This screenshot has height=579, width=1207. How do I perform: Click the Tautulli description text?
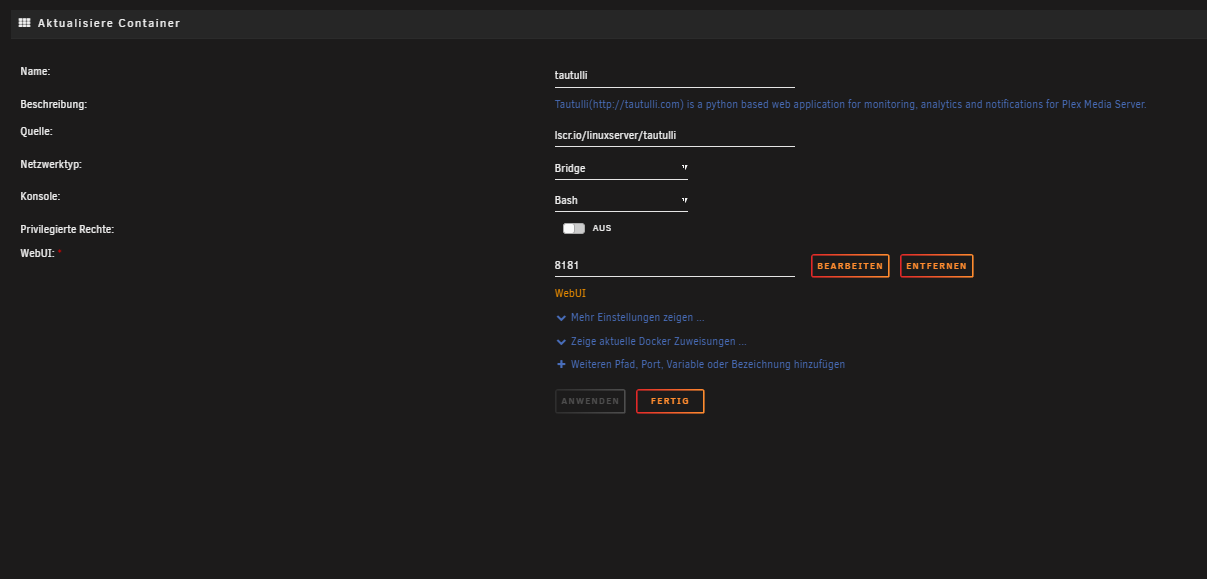tap(850, 104)
